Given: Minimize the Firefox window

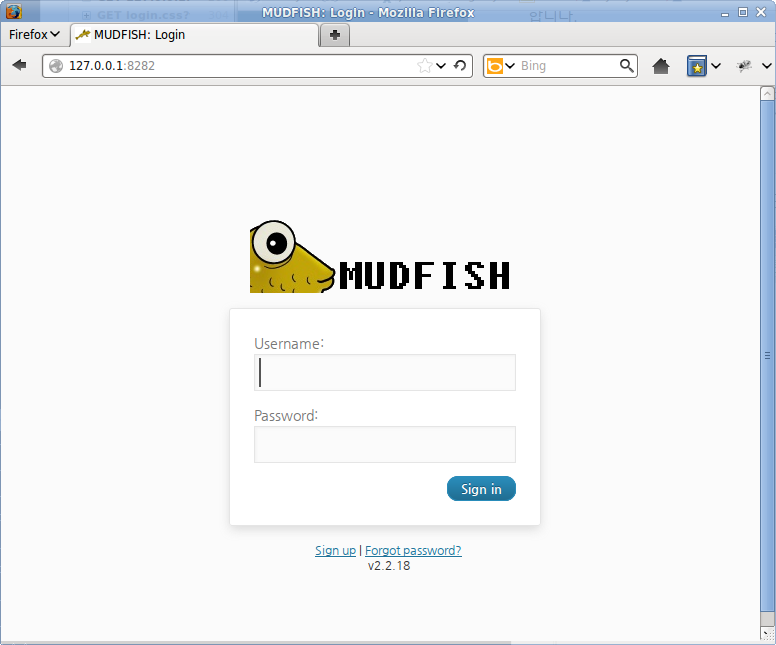Looking at the screenshot, I should coord(725,13).
